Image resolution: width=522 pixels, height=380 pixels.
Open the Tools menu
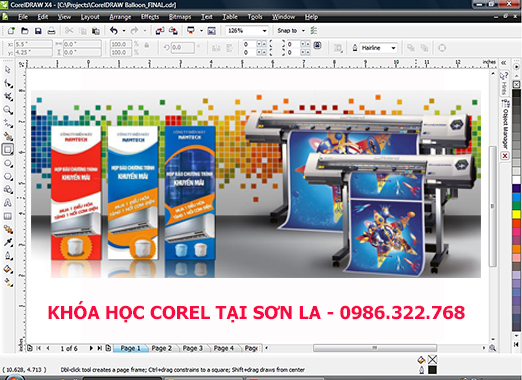pos(255,17)
